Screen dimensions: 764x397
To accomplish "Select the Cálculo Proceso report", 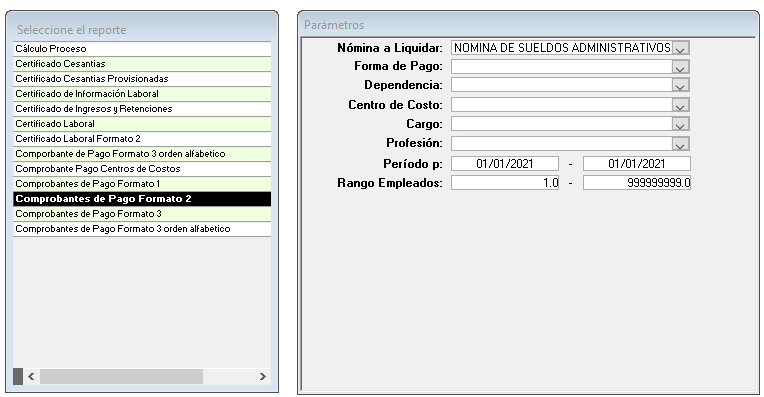I will point(142,49).
